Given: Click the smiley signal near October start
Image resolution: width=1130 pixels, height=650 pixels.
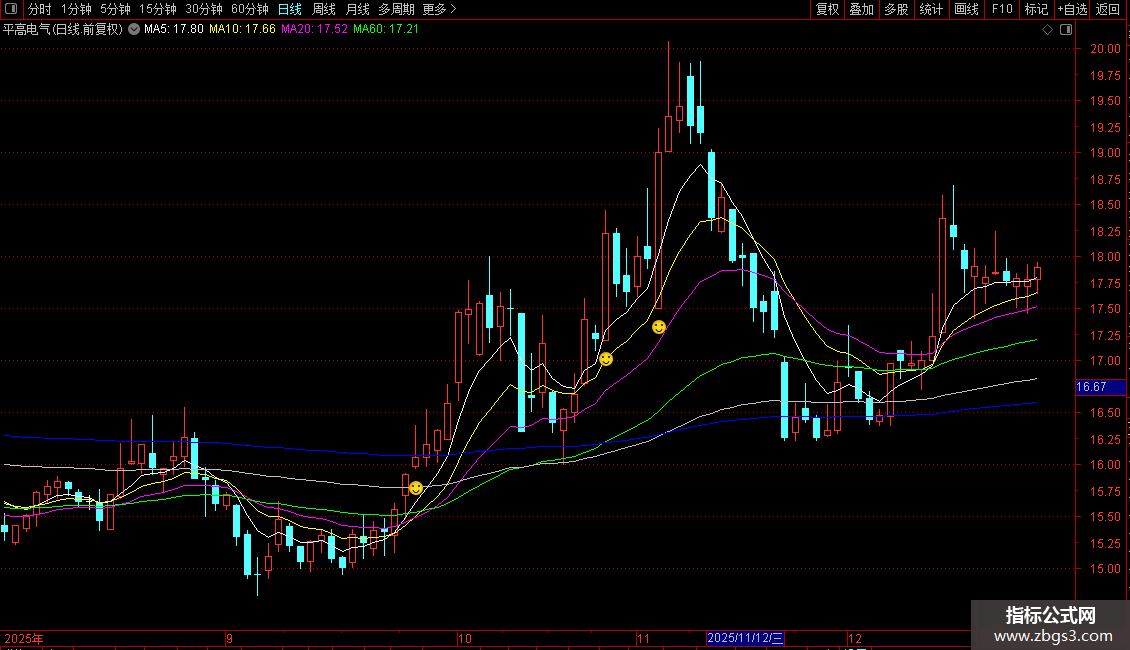Looking at the screenshot, I should 416,488.
